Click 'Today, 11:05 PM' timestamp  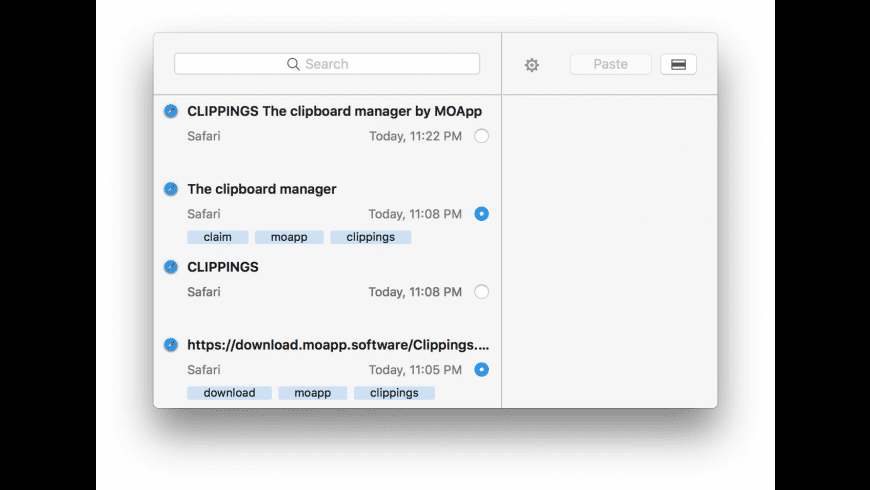[415, 370]
